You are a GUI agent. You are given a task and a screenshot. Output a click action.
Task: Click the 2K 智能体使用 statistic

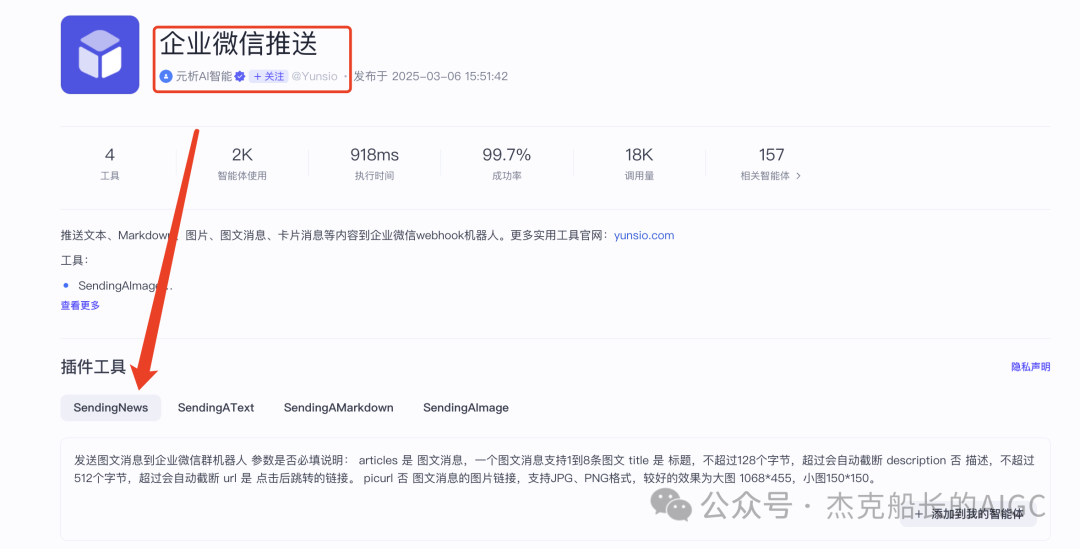242,164
